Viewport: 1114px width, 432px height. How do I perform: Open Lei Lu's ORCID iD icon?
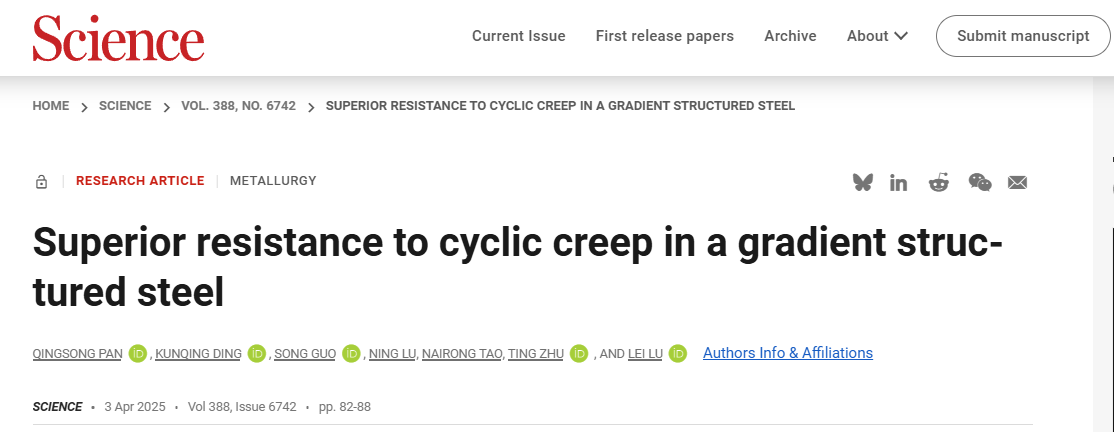coord(678,353)
